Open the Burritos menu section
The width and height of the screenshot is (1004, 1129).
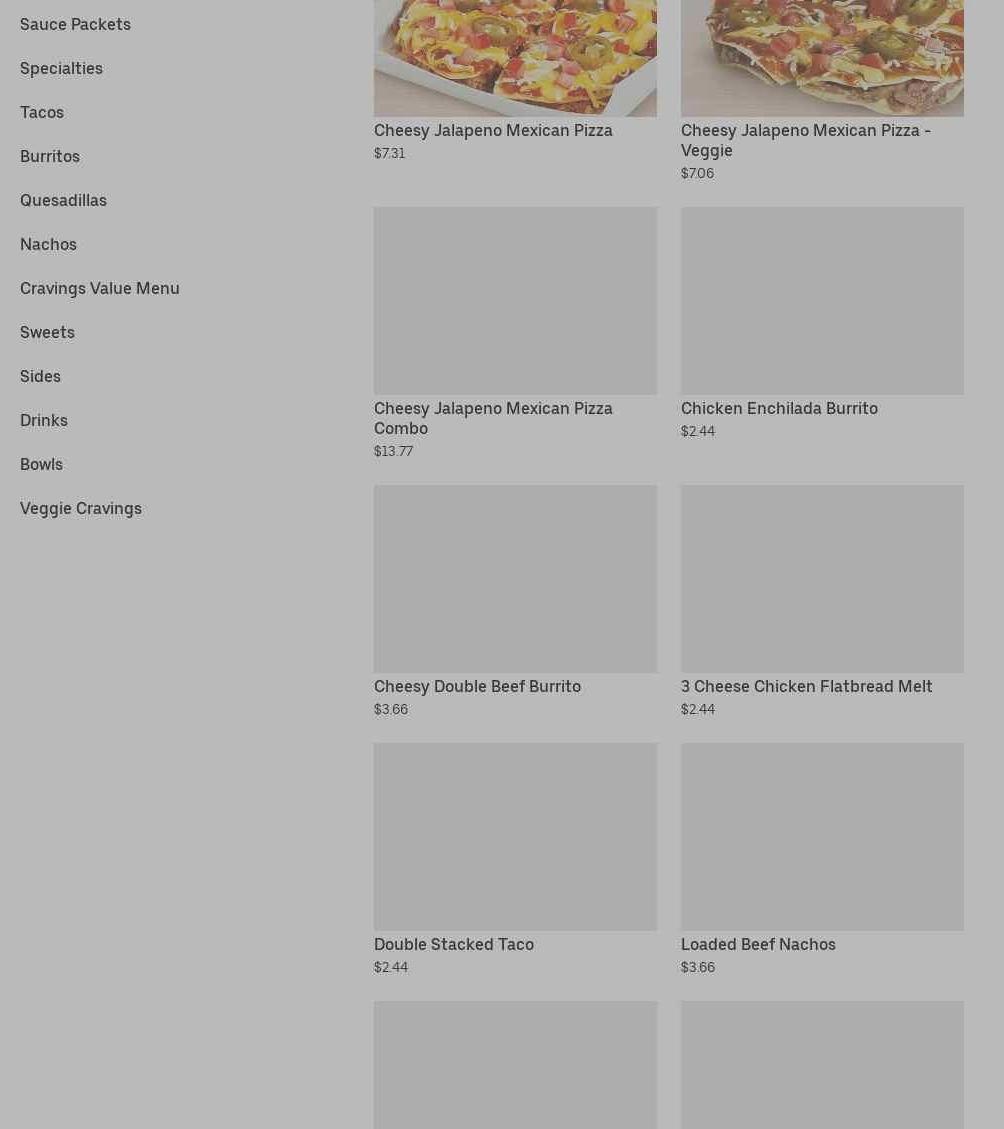point(50,156)
